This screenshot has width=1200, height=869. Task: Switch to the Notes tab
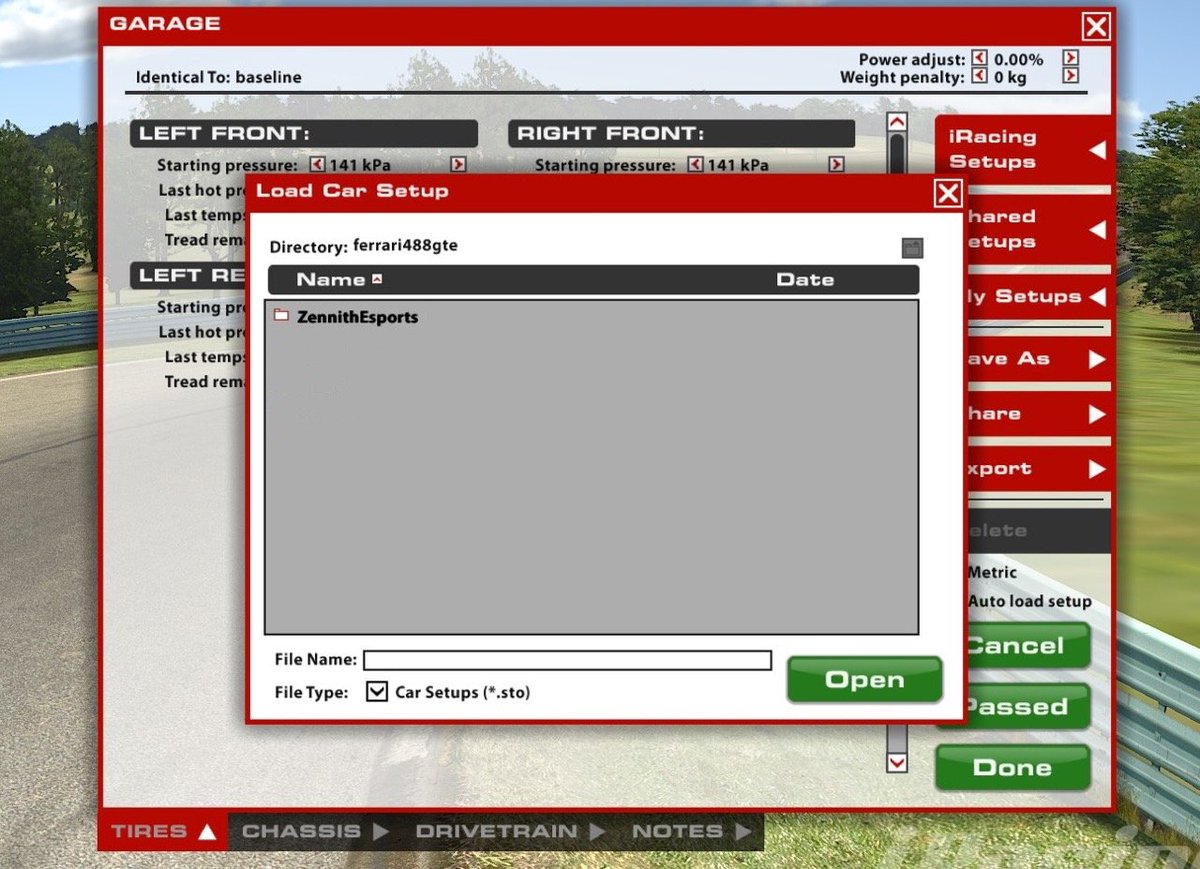click(691, 831)
